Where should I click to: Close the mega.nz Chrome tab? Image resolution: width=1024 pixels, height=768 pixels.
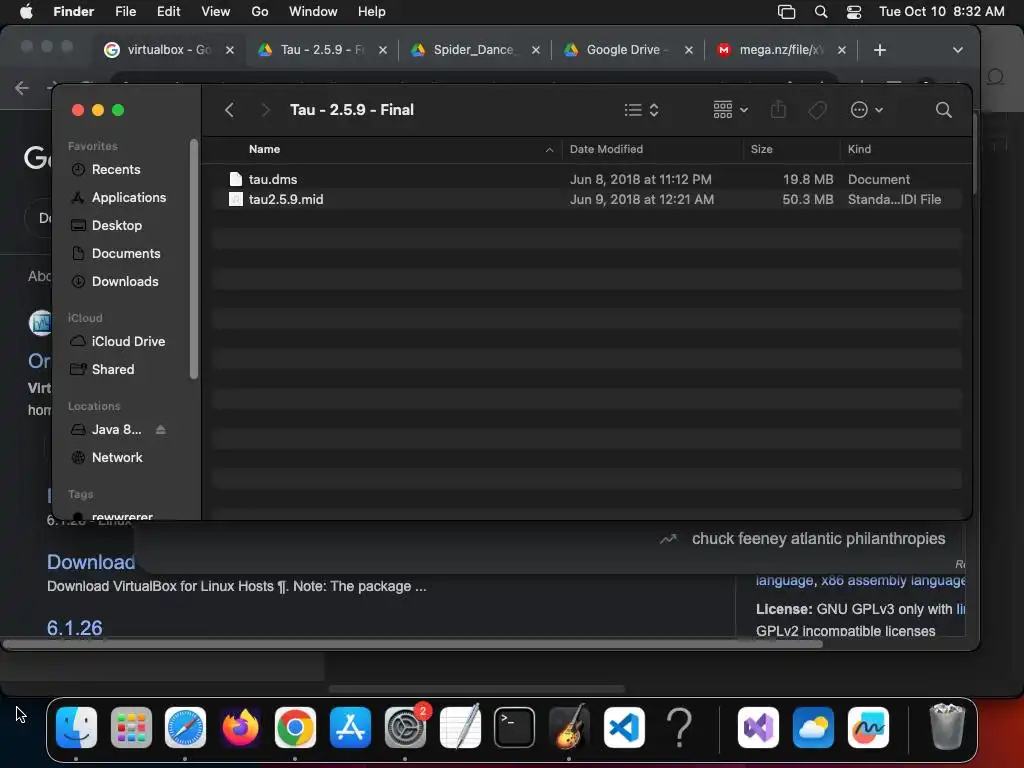click(842, 50)
